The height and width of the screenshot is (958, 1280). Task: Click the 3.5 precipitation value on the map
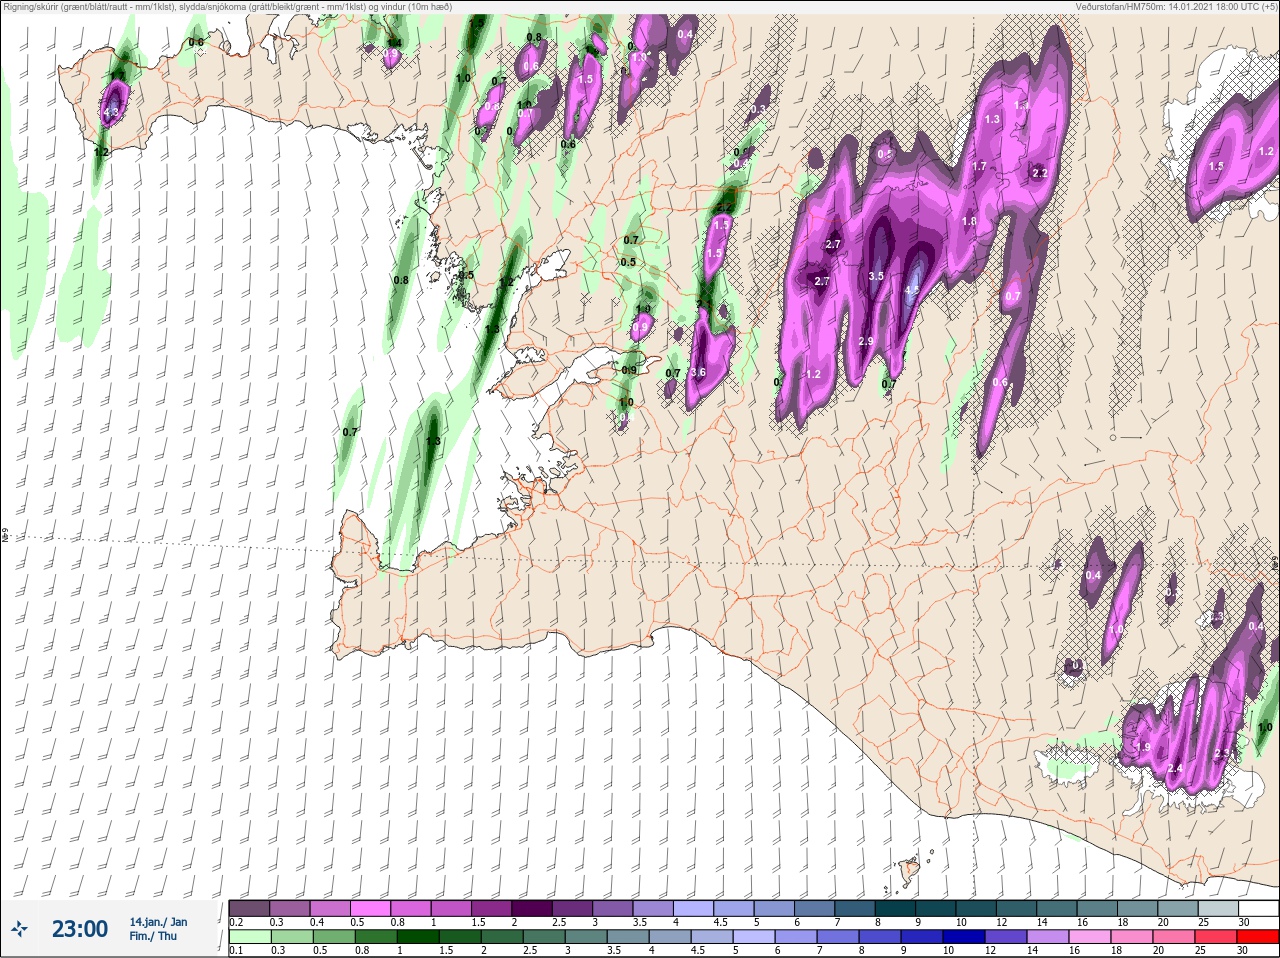point(876,276)
